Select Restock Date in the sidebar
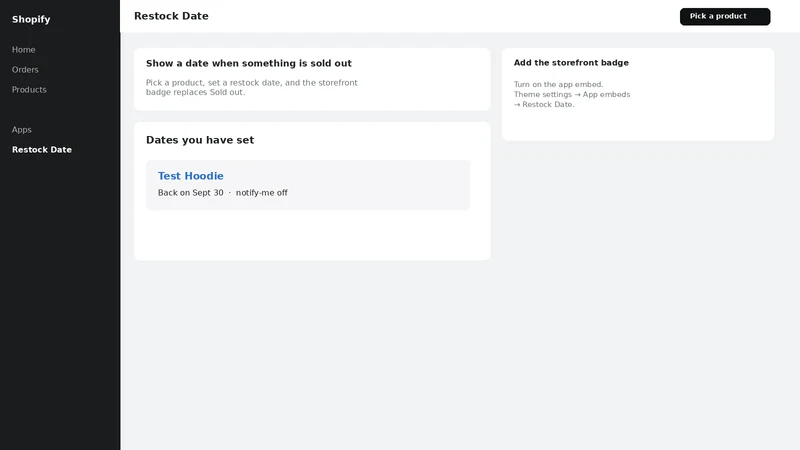This screenshot has height=450, width=800. 42,149
